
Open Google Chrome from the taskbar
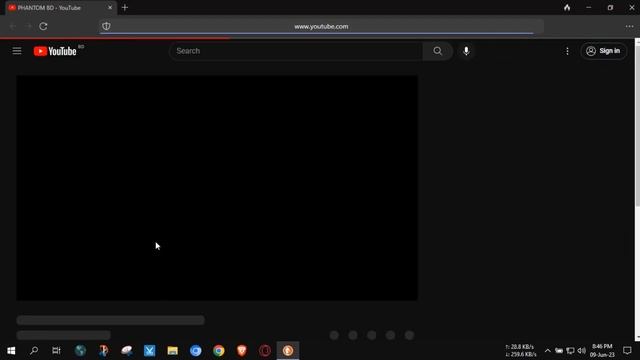219,351
